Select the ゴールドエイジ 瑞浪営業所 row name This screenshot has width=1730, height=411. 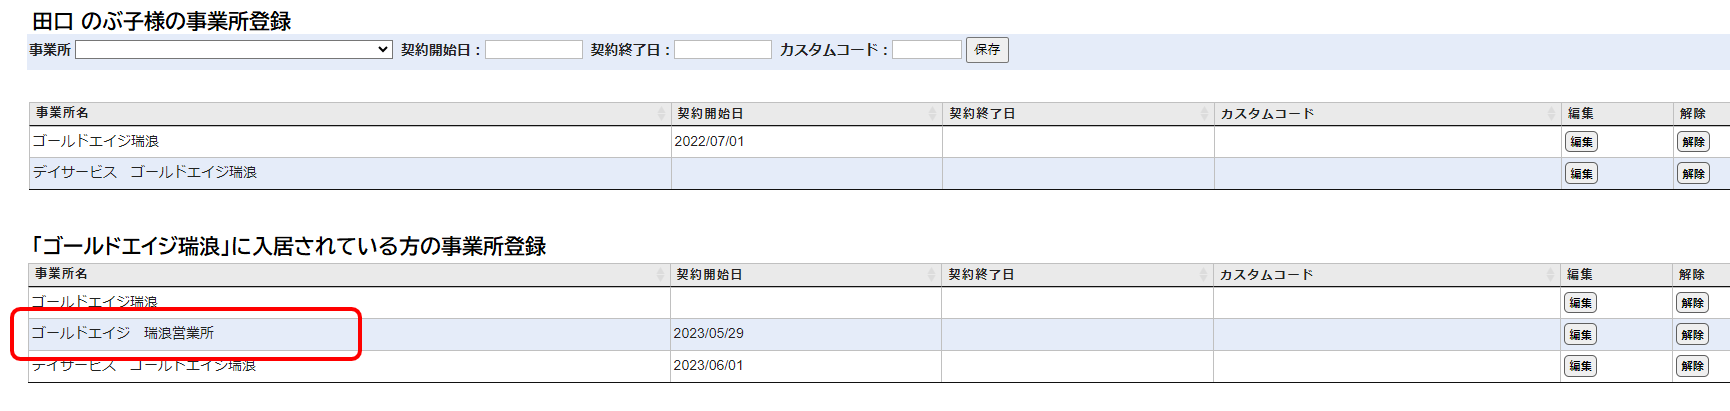[123, 333]
